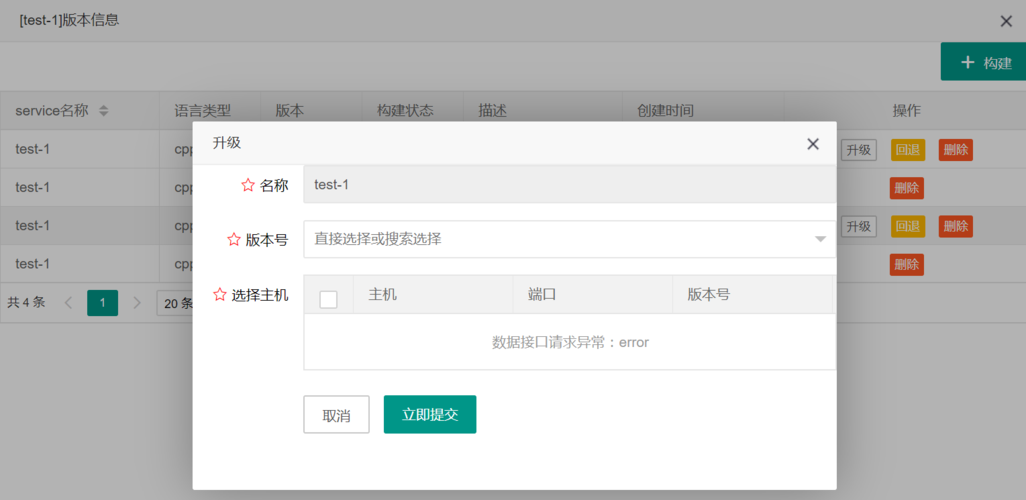Click the 版本号 column header in host table
The image size is (1026, 500).
pos(752,295)
